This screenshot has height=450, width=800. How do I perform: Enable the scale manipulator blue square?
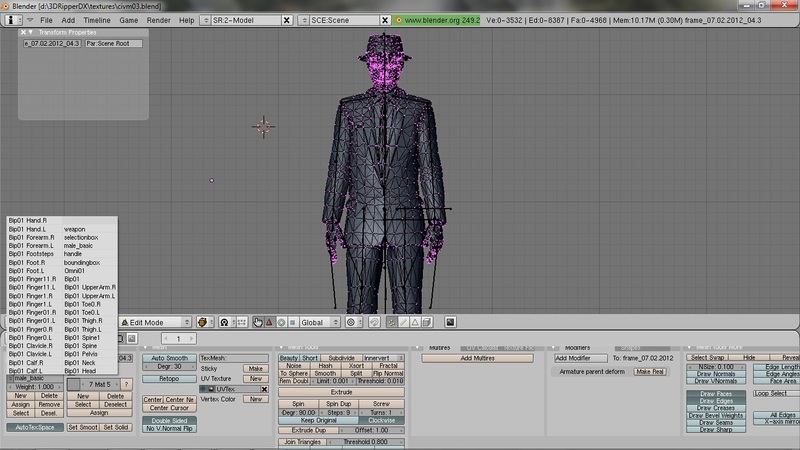click(x=292, y=322)
